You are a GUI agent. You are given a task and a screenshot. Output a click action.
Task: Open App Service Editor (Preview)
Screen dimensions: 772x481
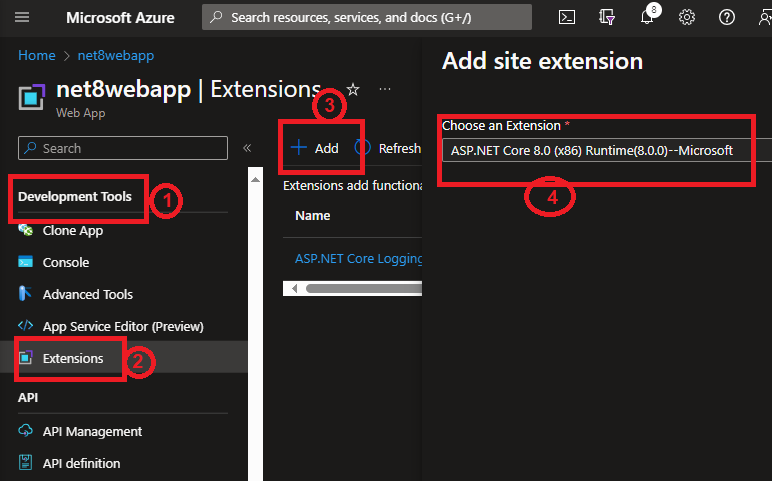click(123, 326)
